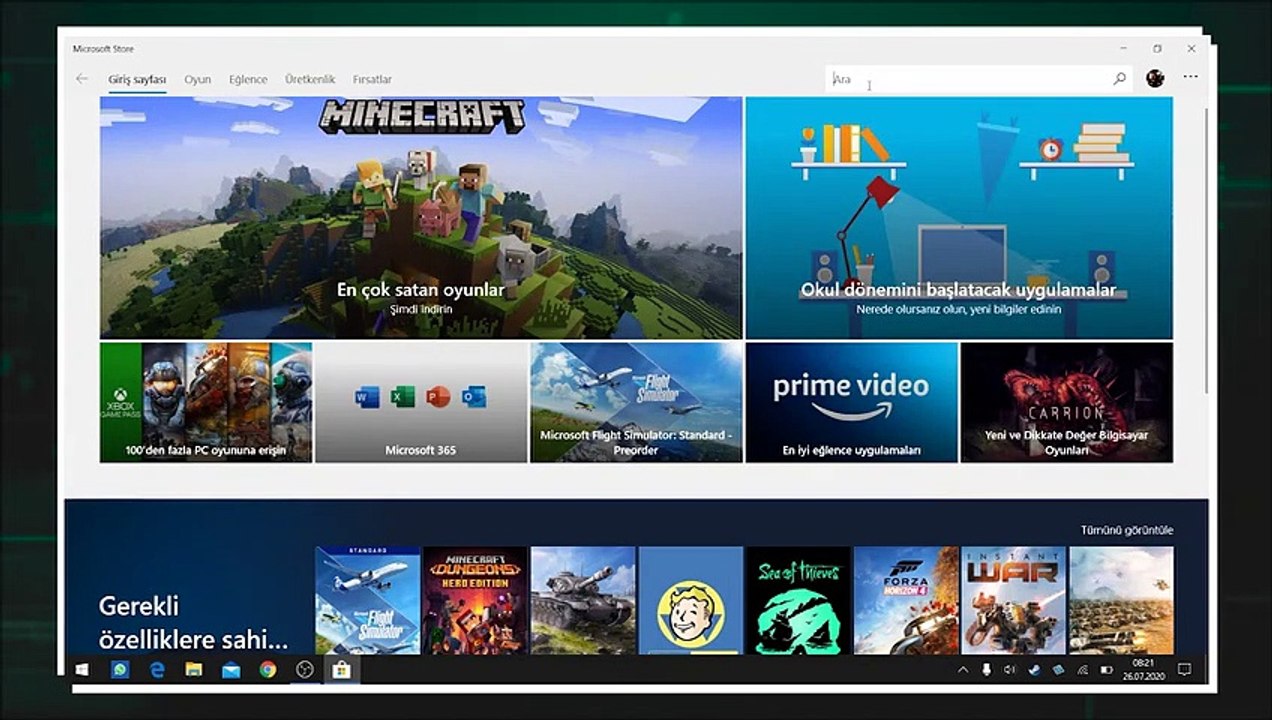
Task: Click the Excel icon in Microsoft 365 tile
Action: [402, 397]
